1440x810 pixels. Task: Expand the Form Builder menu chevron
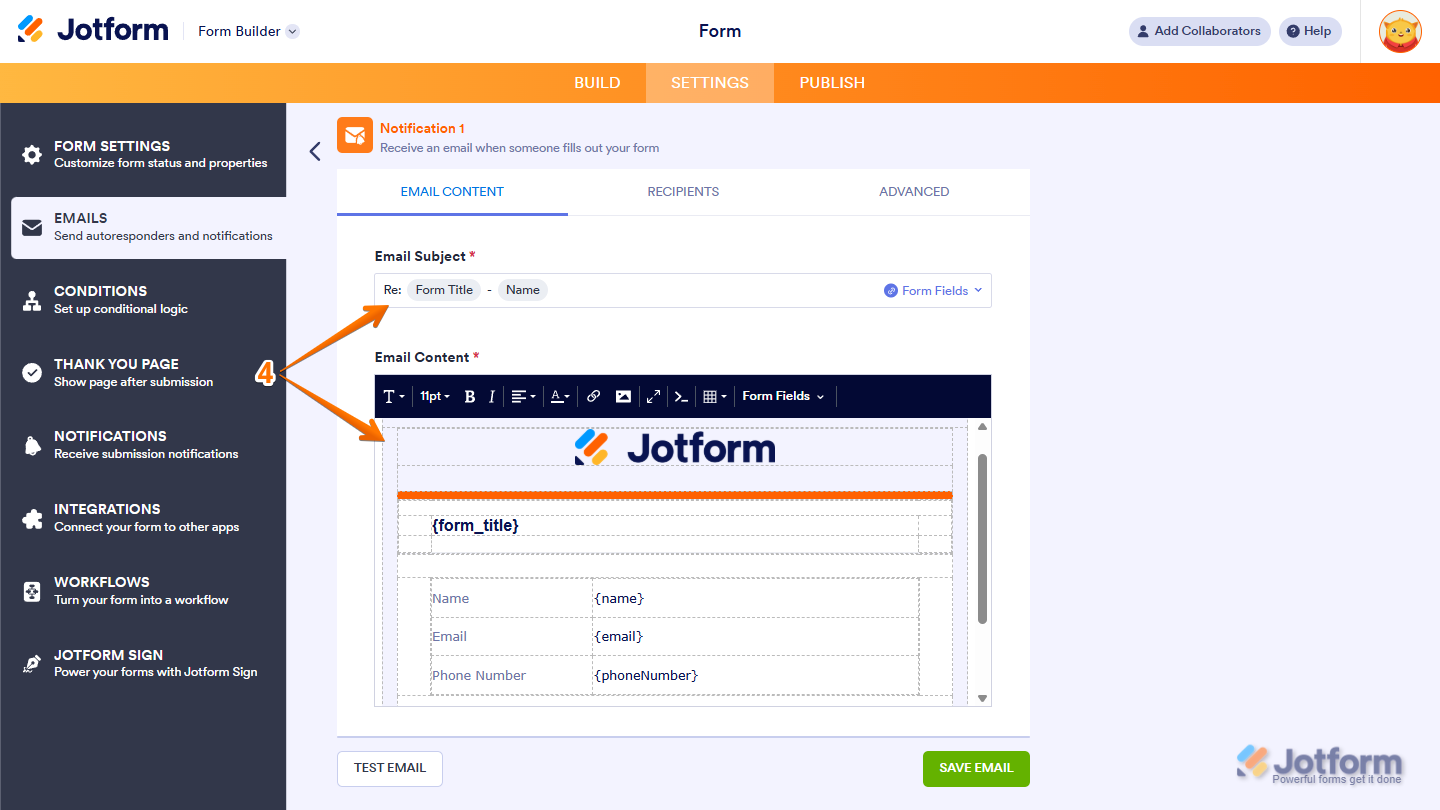click(291, 31)
